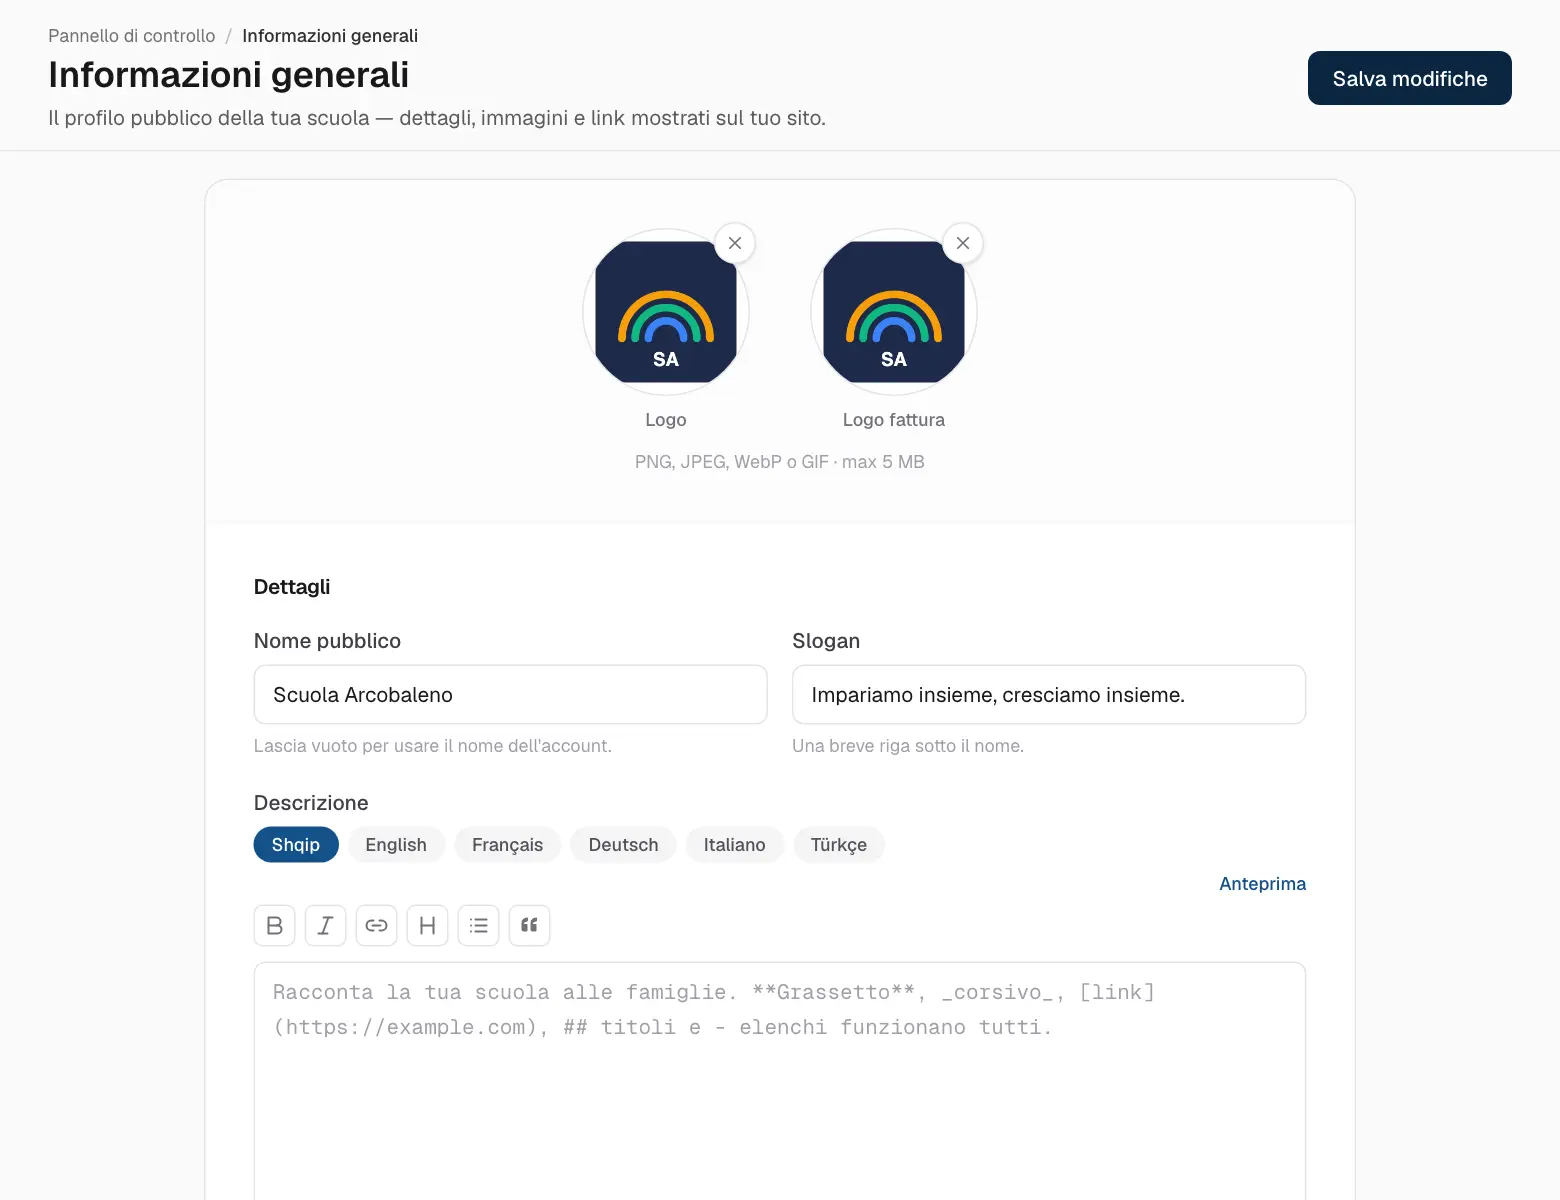
Task: Apply italic formatting in description toolbar
Action: [x=326, y=925]
